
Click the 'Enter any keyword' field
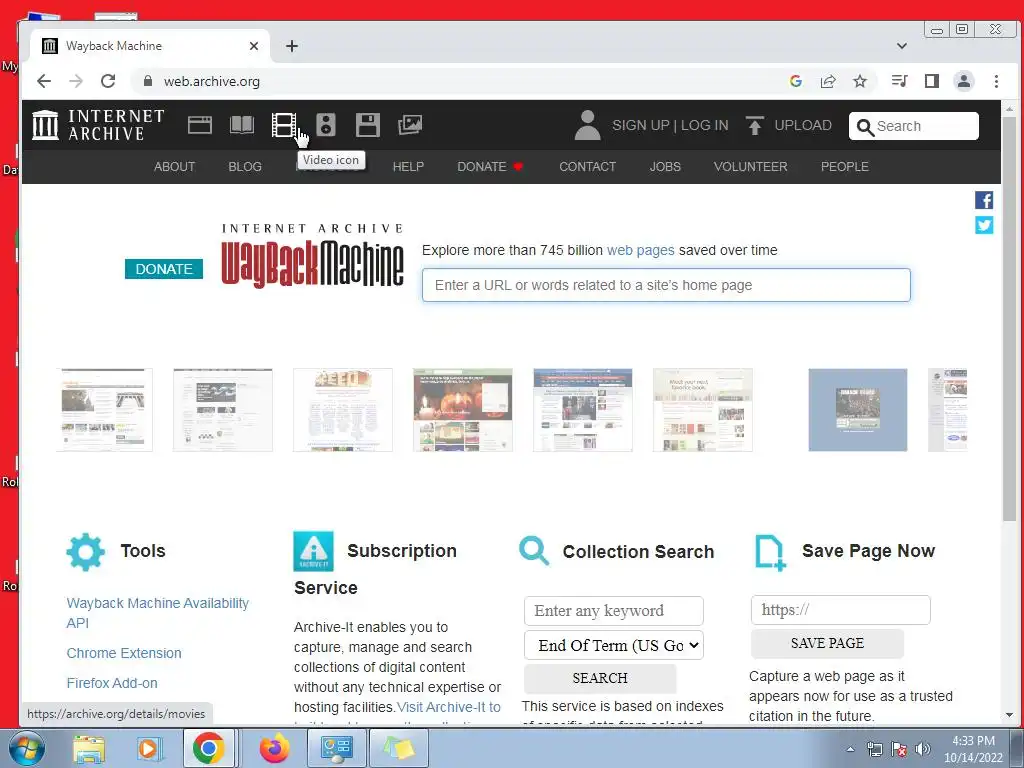click(x=614, y=611)
